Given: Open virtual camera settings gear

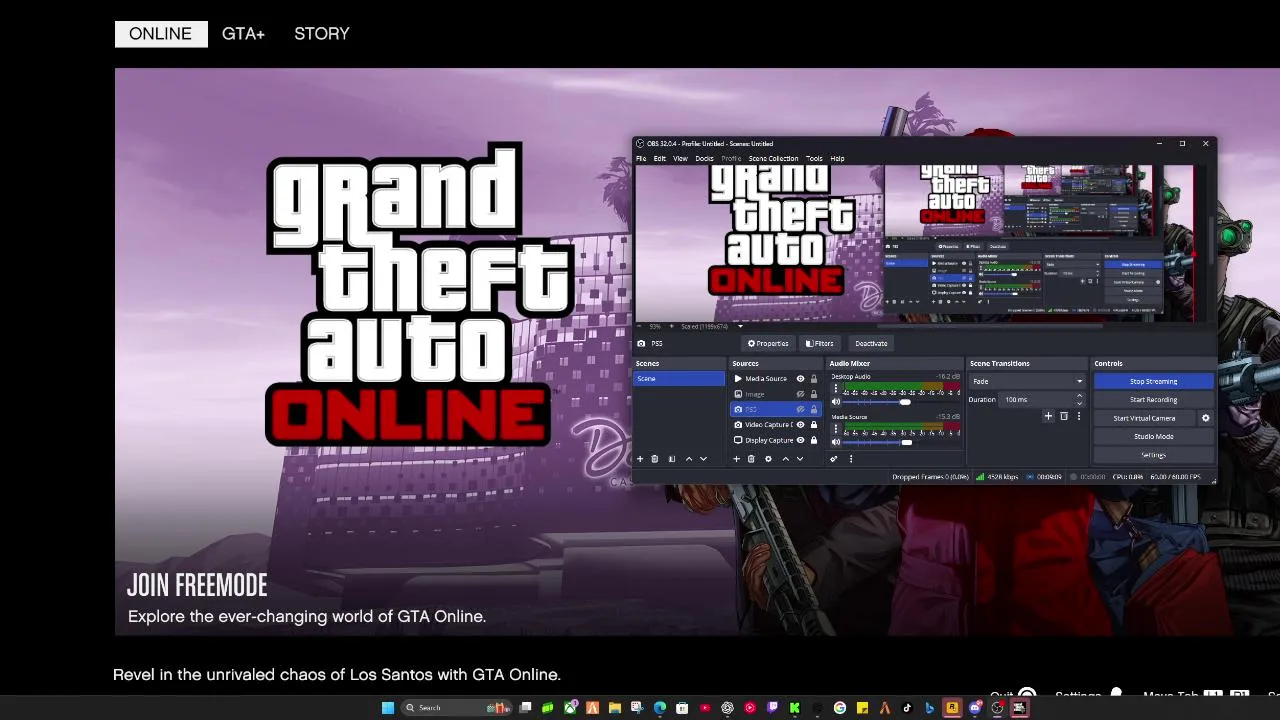Looking at the screenshot, I should coord(1205,418).
